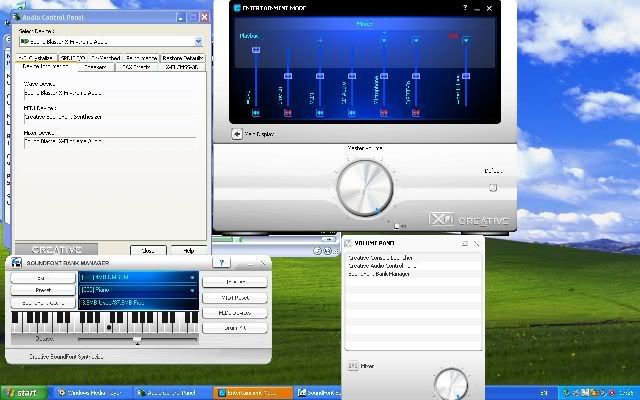Click Audio Control Panel taskbar button
640x400 pixels.
171,393
